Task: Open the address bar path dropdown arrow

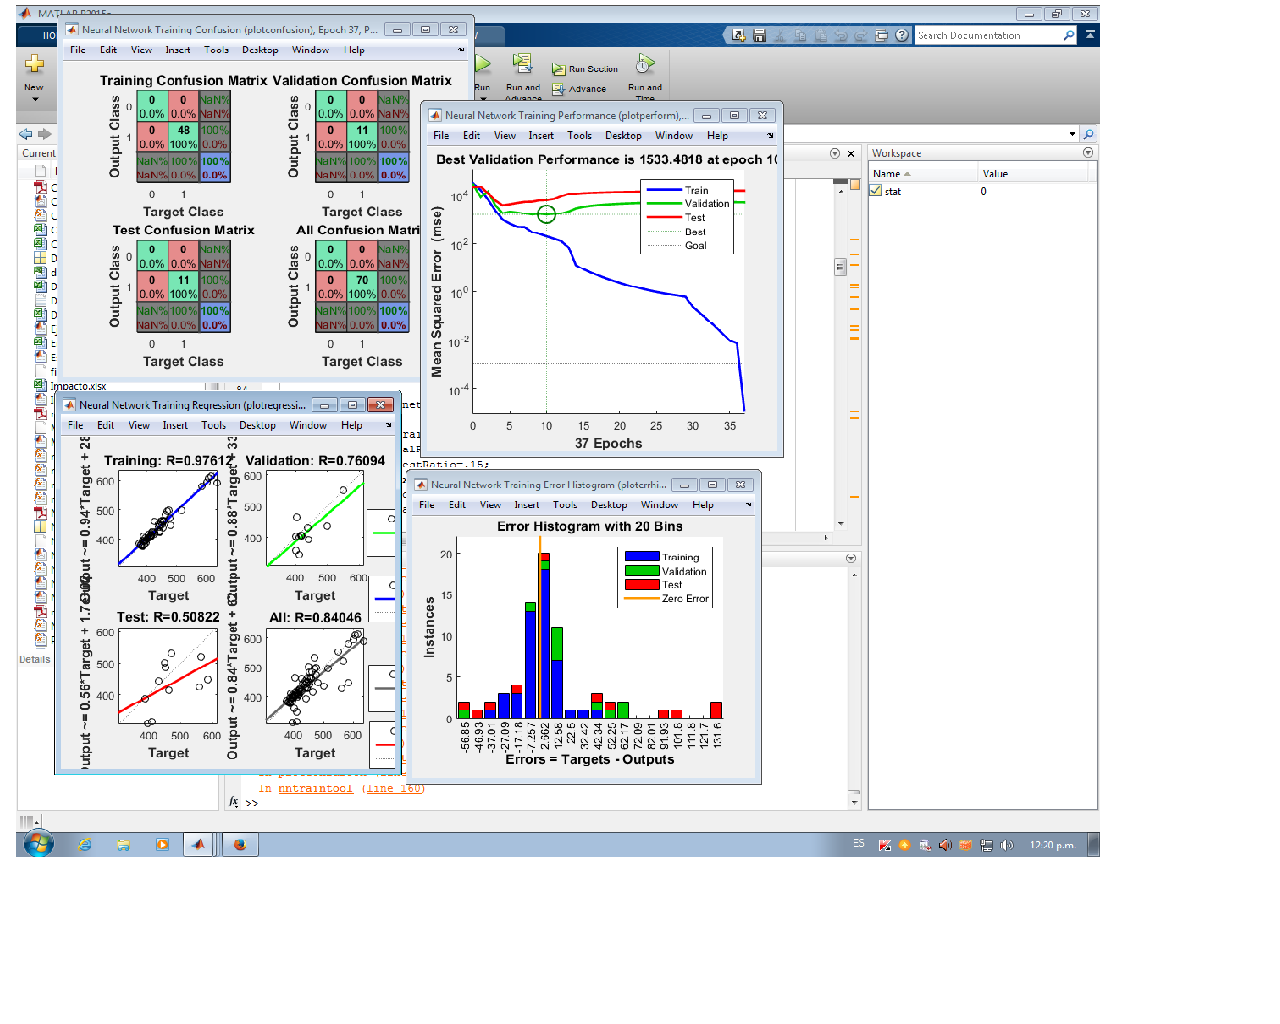Action: (1072, 134)
